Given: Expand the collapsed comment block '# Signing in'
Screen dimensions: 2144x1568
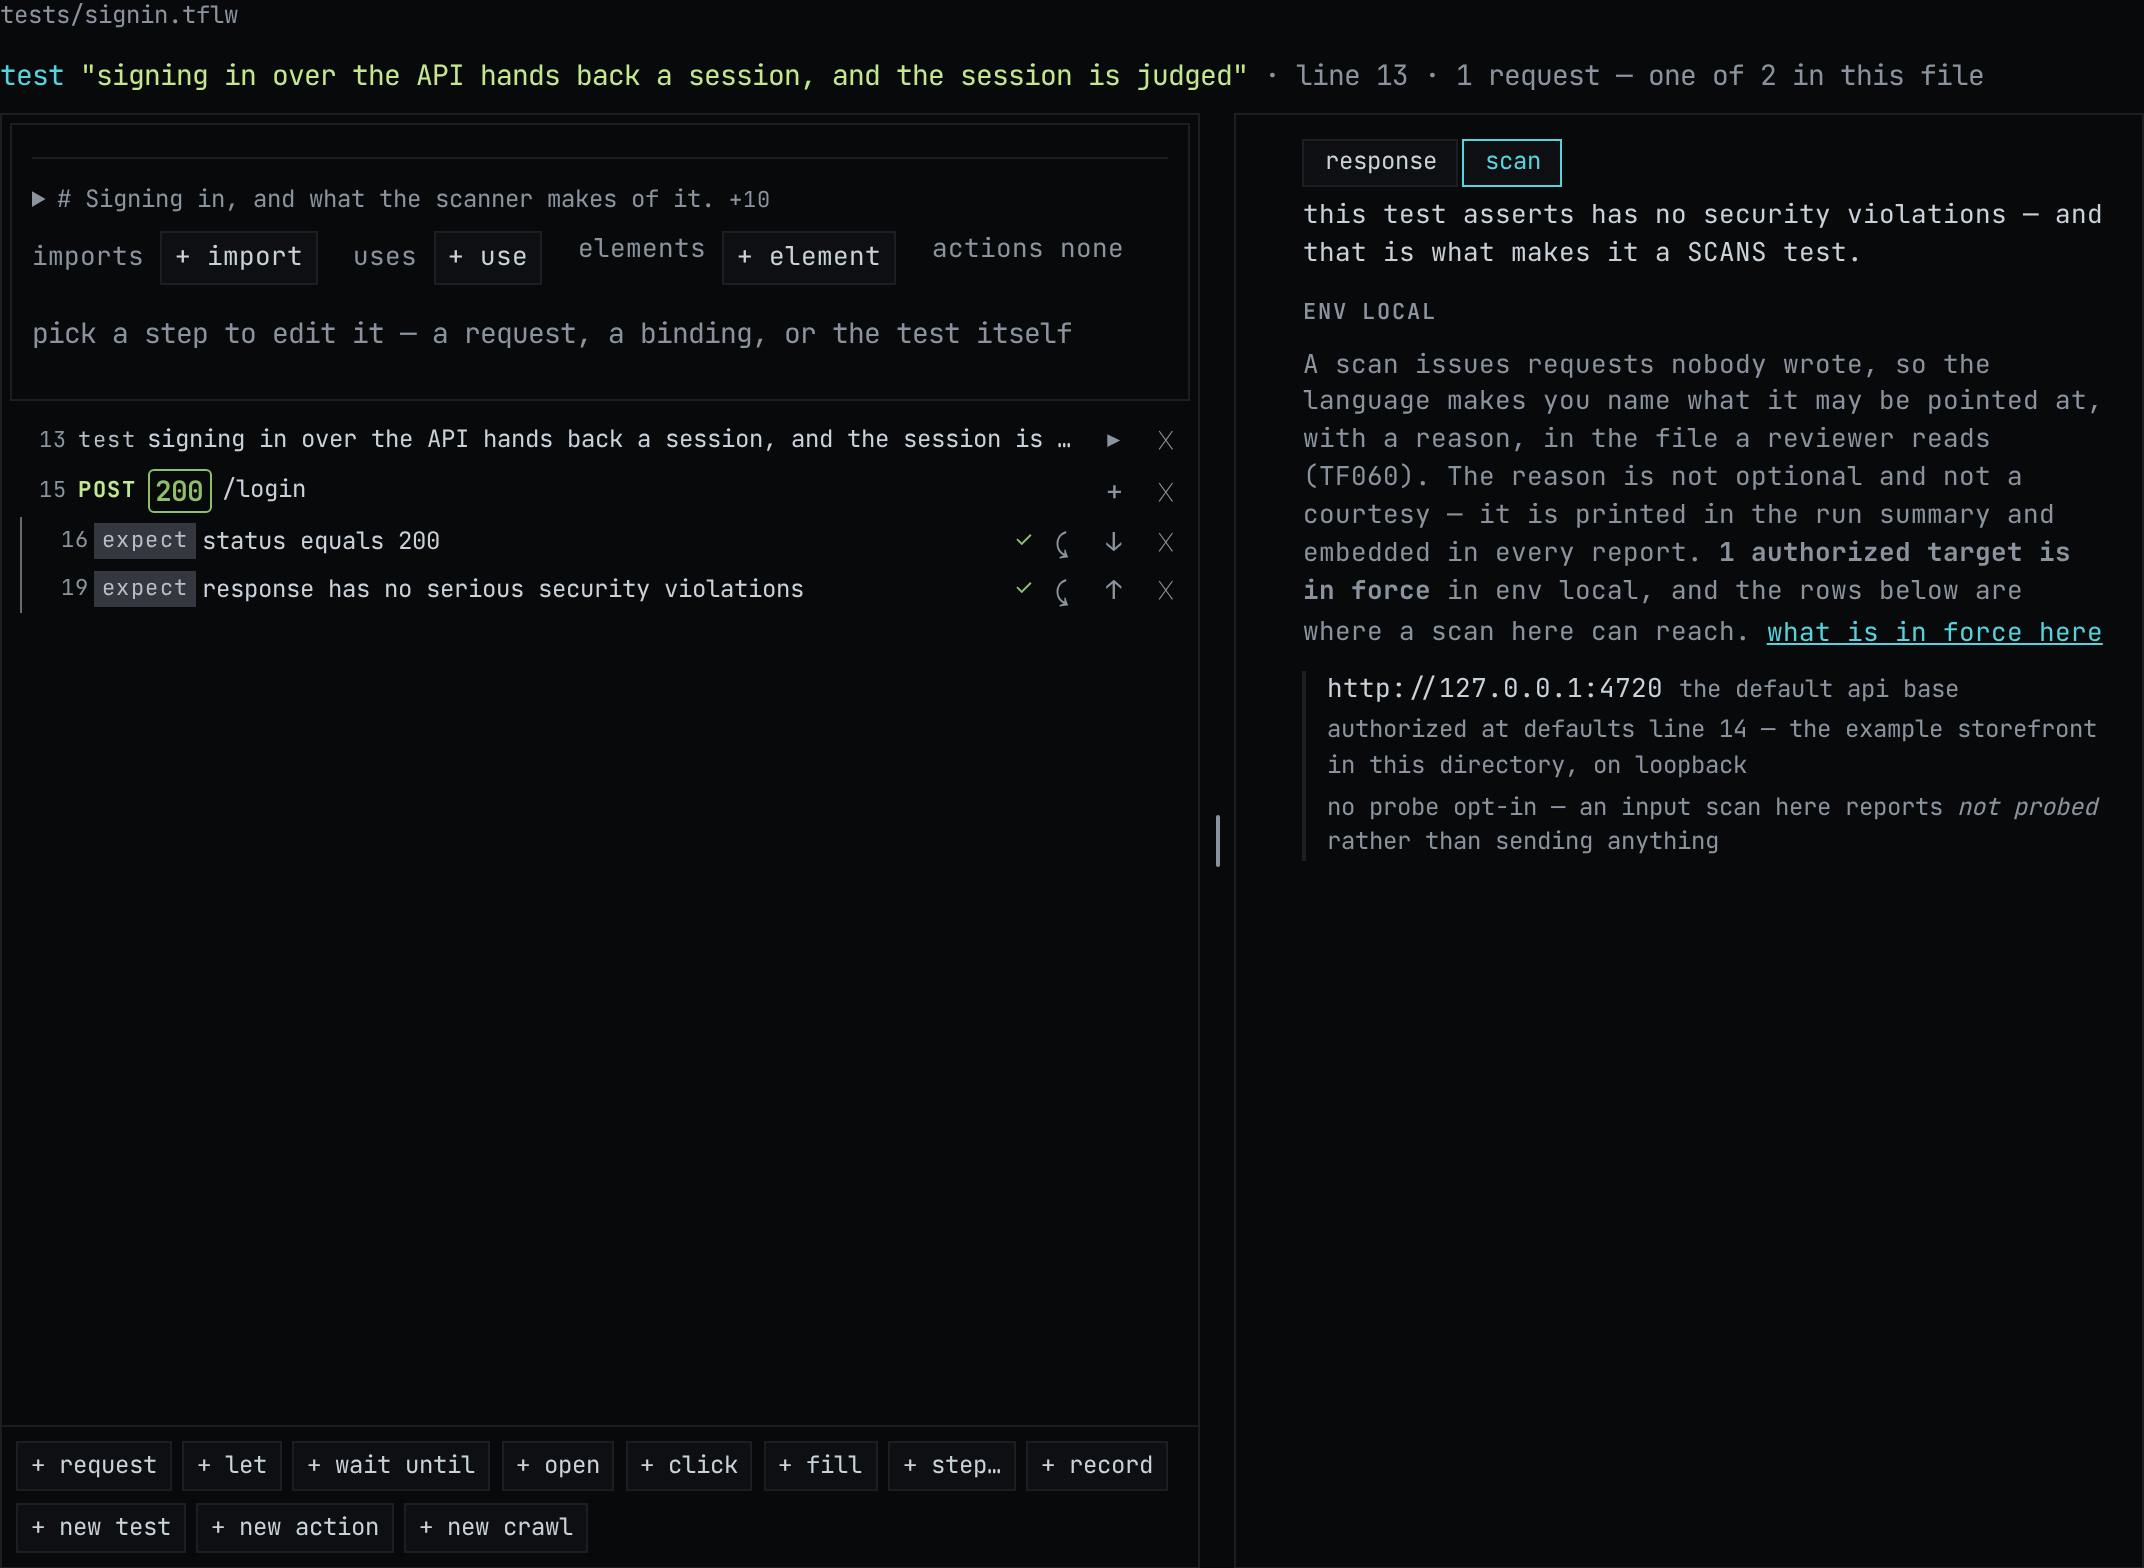Looking at the screenshot, I should tap(38, 199).
